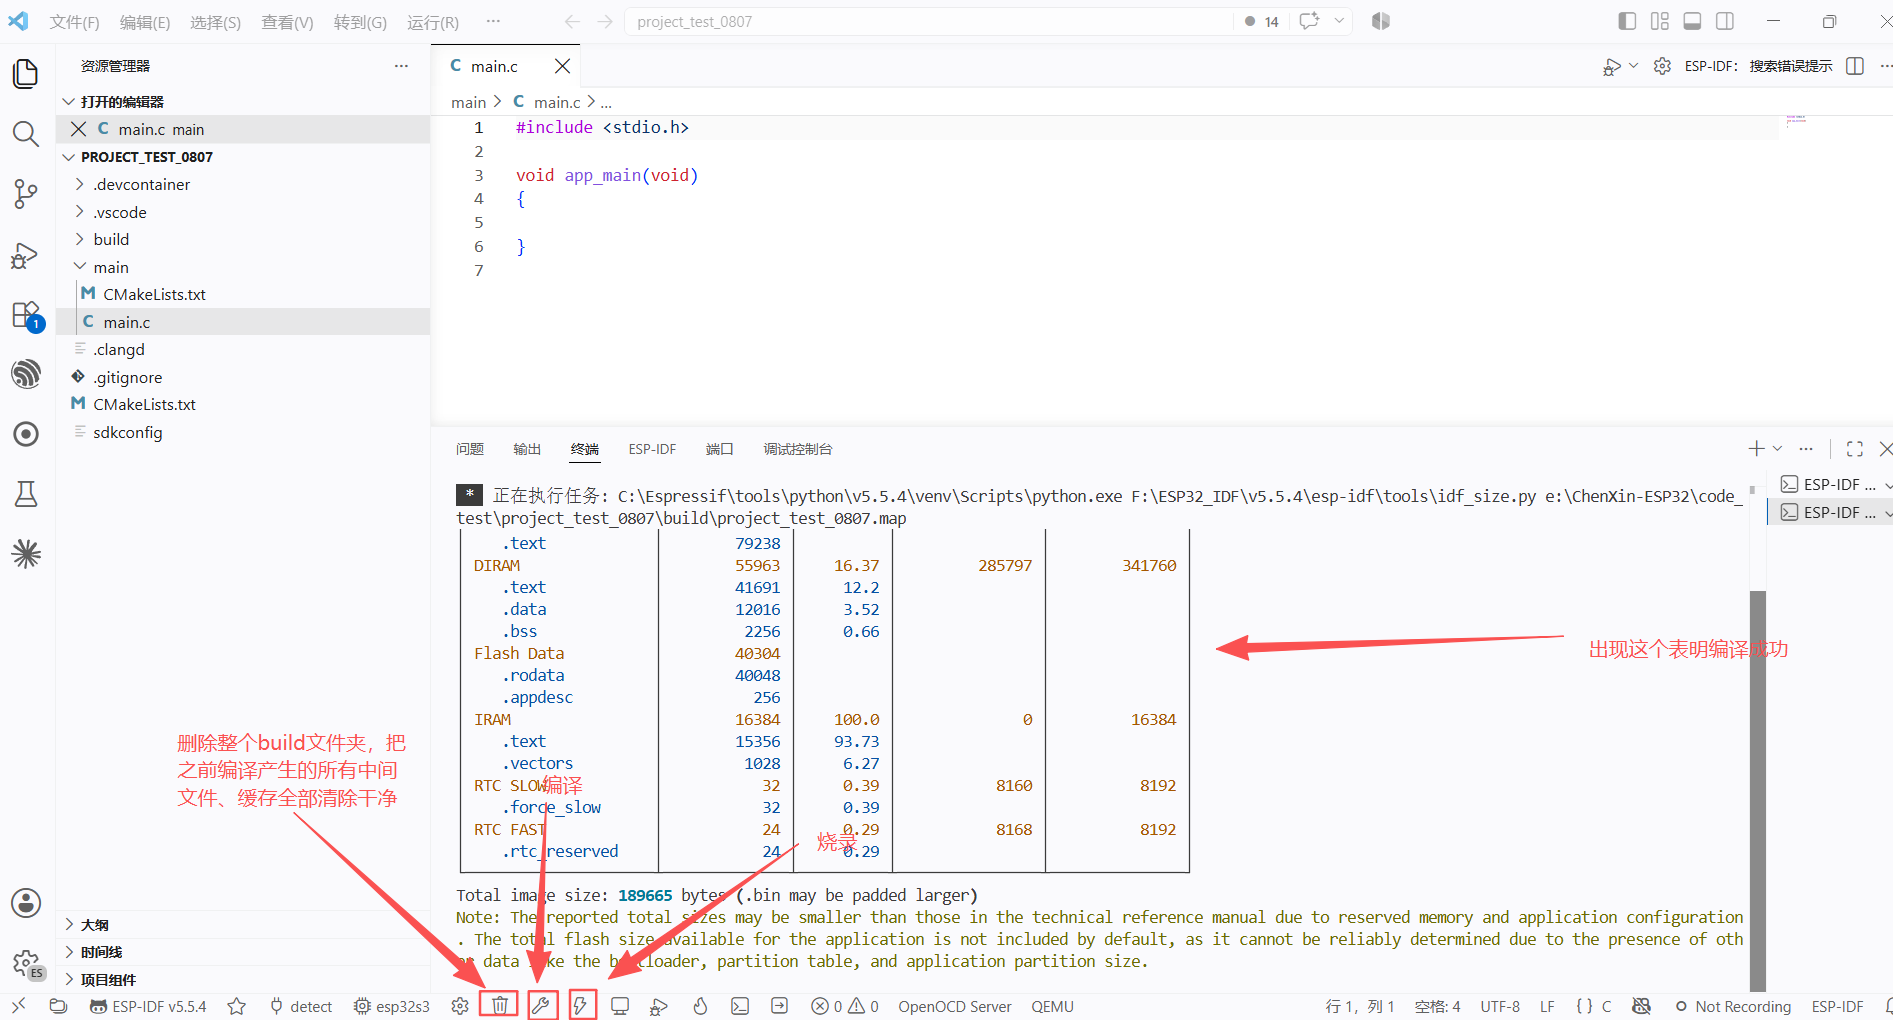Collapse the Open Editors section

[69, 102]
